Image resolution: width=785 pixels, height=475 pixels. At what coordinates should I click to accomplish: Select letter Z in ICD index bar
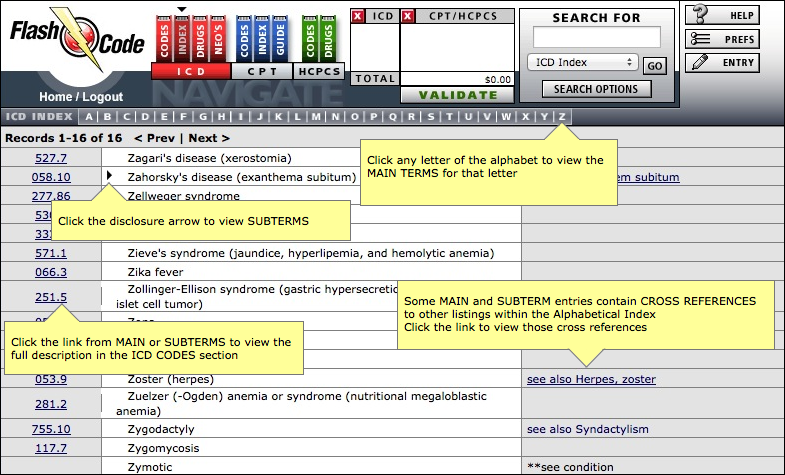(x=562, y=117)
